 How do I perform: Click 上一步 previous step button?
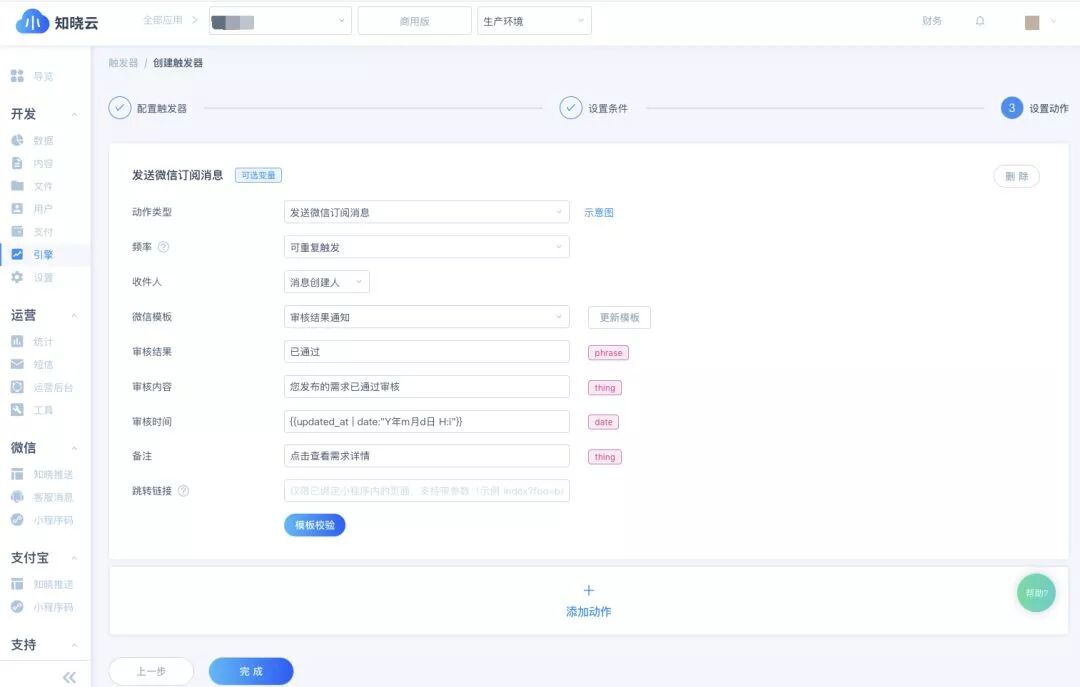coord(151,671)
